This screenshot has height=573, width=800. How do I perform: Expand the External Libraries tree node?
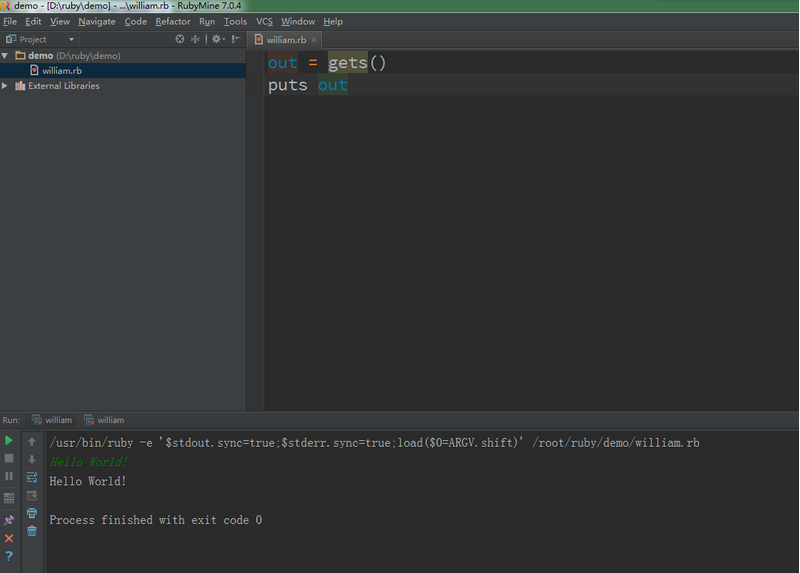point(5,86)
